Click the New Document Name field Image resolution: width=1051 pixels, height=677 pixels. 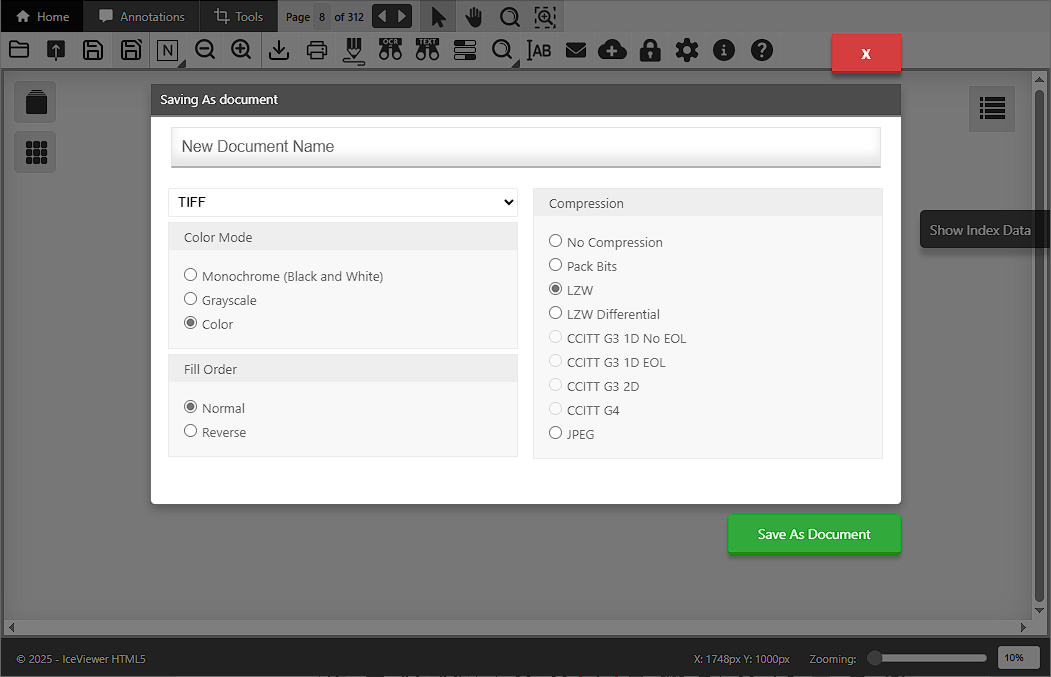point(525,146)
